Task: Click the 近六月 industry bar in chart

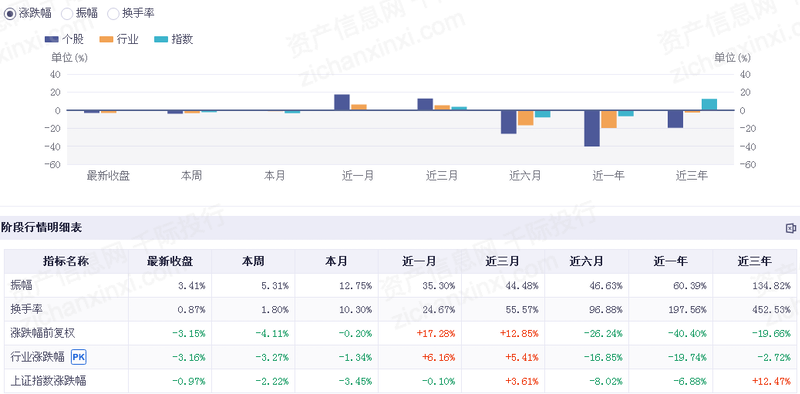Action: point(526,118)
